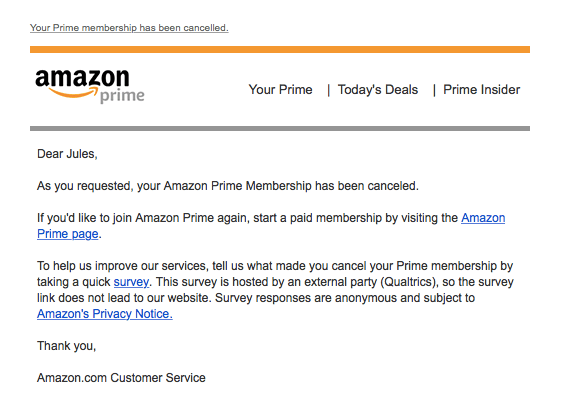563x408 pixels.
Task: Click the black 'amazon' wordmark in the logo
Action: [x=82, y=78]
